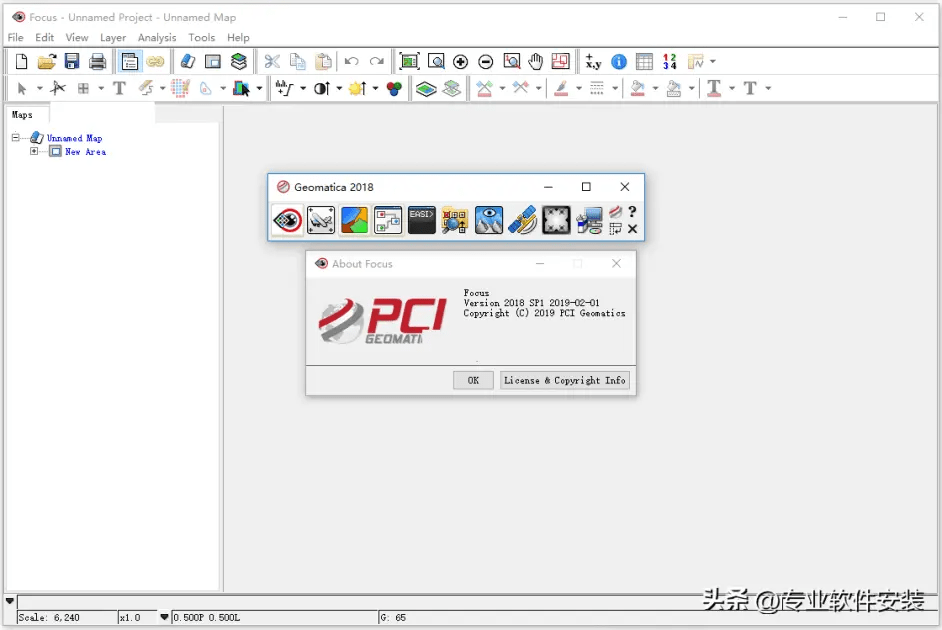Expand the Unnamed Map tree node
942x630 pixels.
[x=16, y=138]
